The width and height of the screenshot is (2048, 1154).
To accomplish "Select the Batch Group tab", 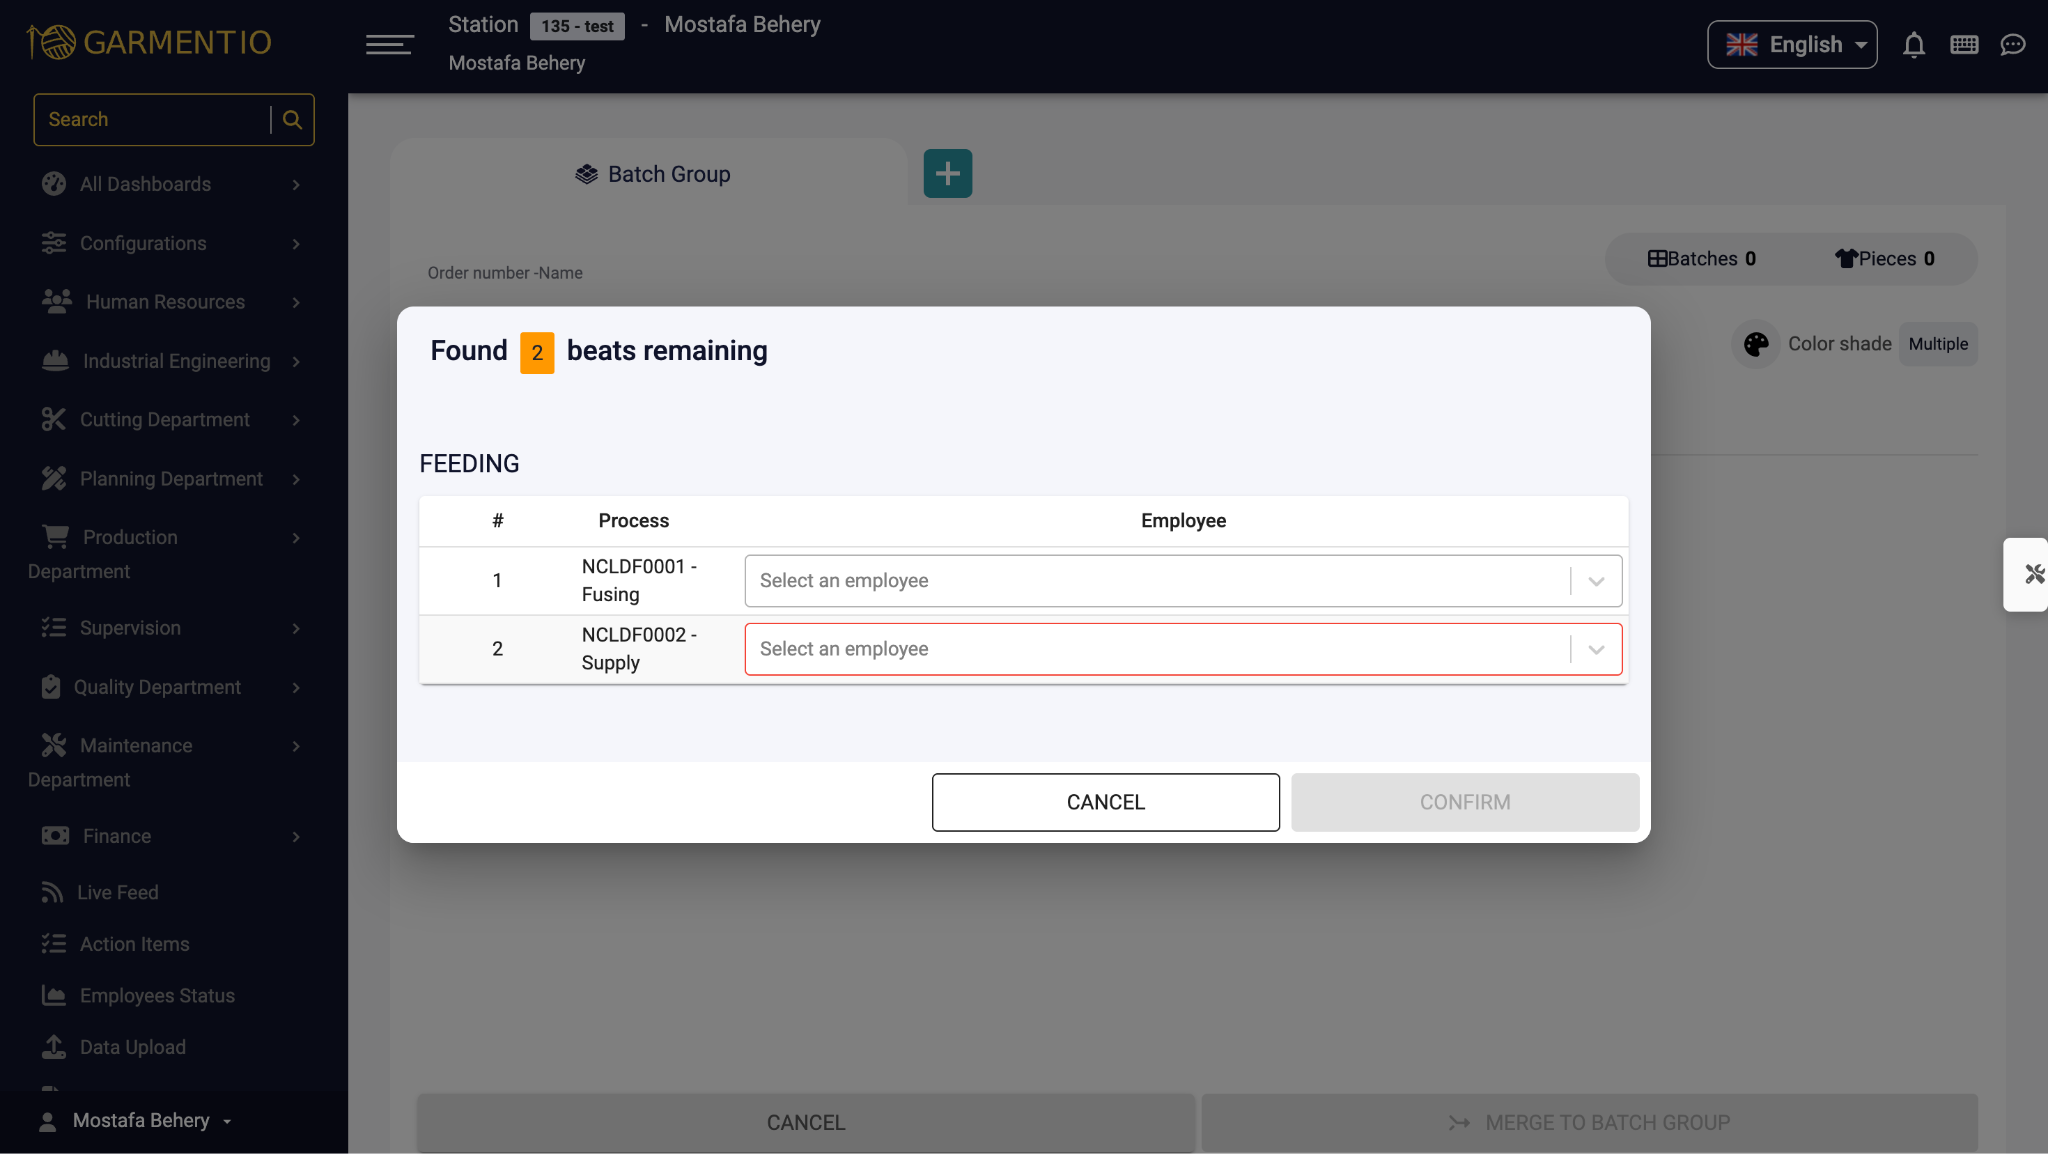I will [653, 174].
